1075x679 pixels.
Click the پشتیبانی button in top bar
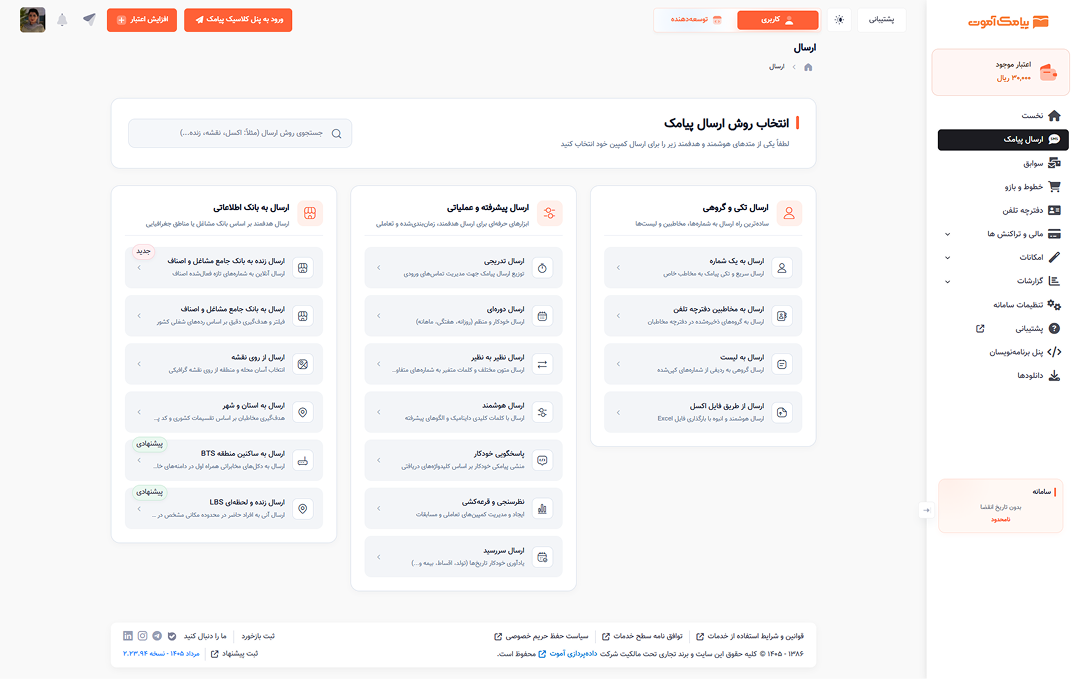pyautogui.click(x=882, y=20)
